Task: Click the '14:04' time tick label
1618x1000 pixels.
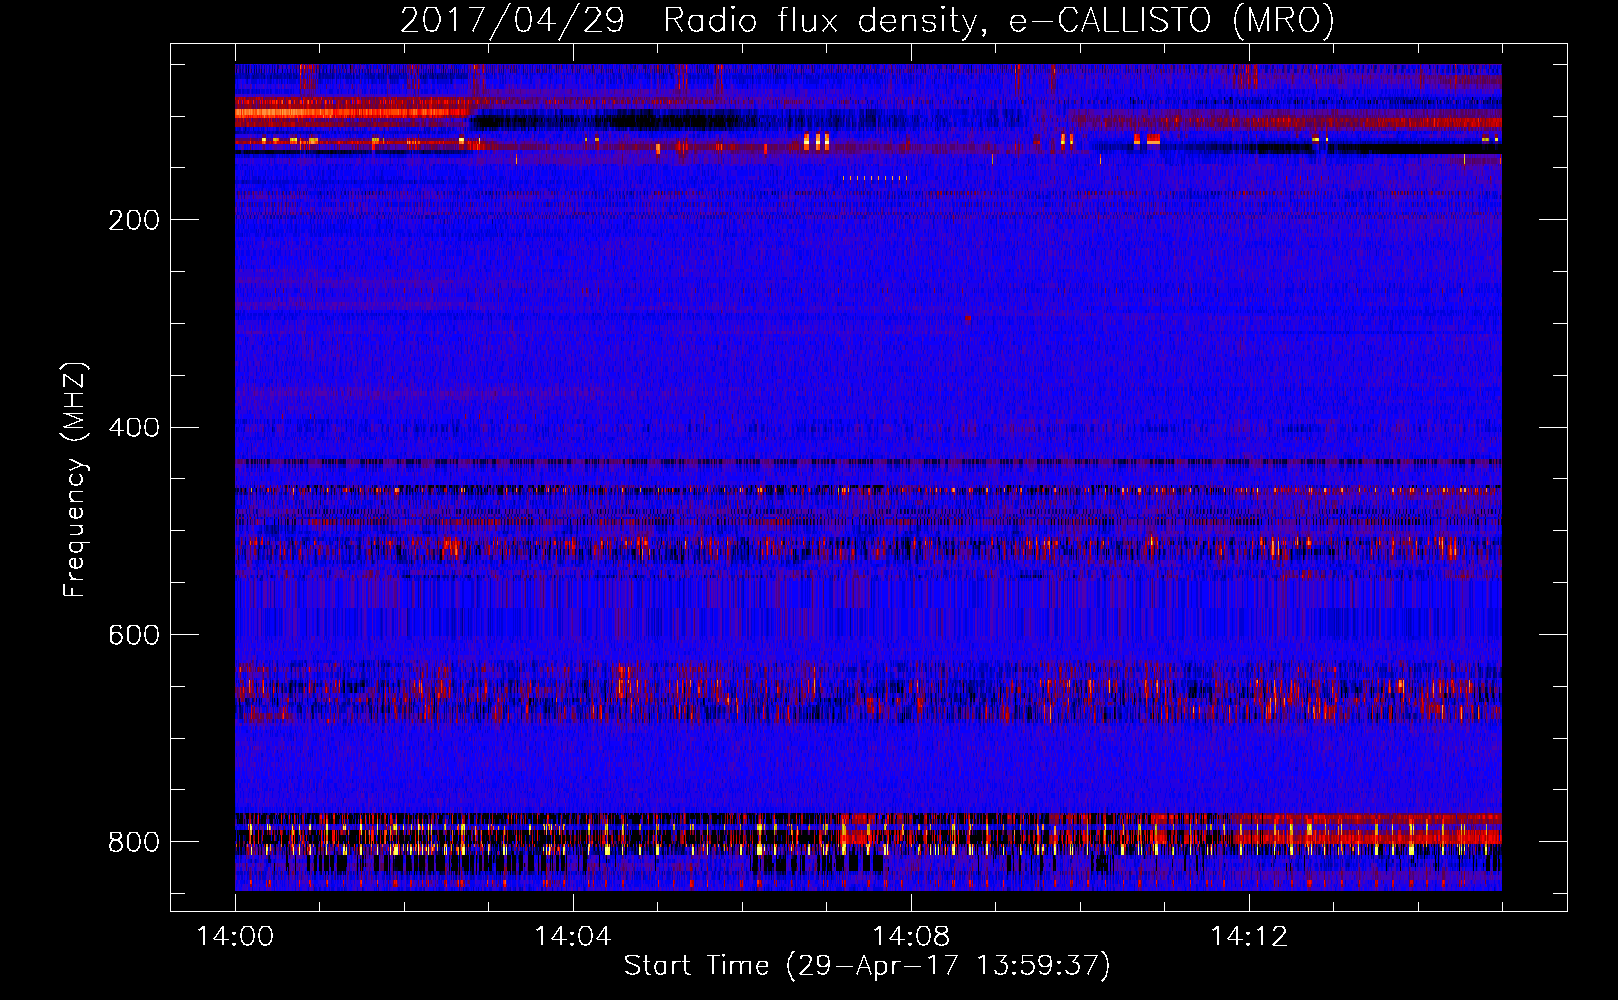Action: click(573, 936)
